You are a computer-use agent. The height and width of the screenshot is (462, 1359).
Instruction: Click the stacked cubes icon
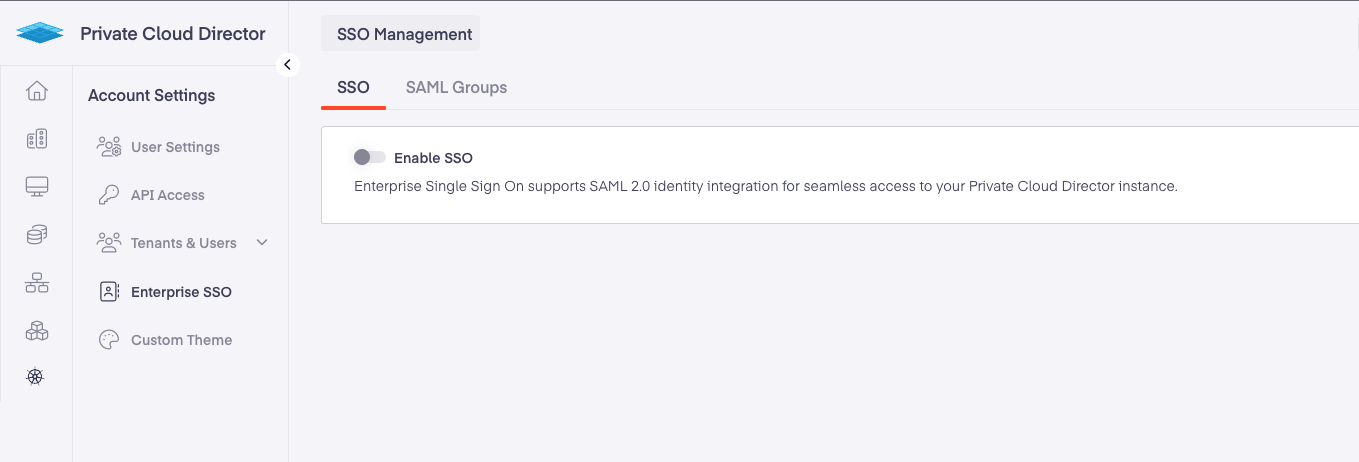click(x=37, y=331)
